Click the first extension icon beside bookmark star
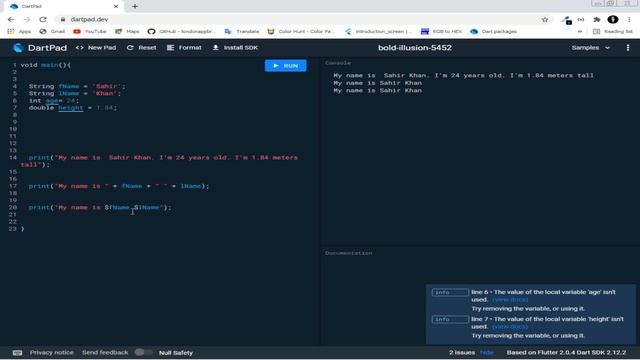The height and width of the screenshot is (360, 640). tap(566, 20)
